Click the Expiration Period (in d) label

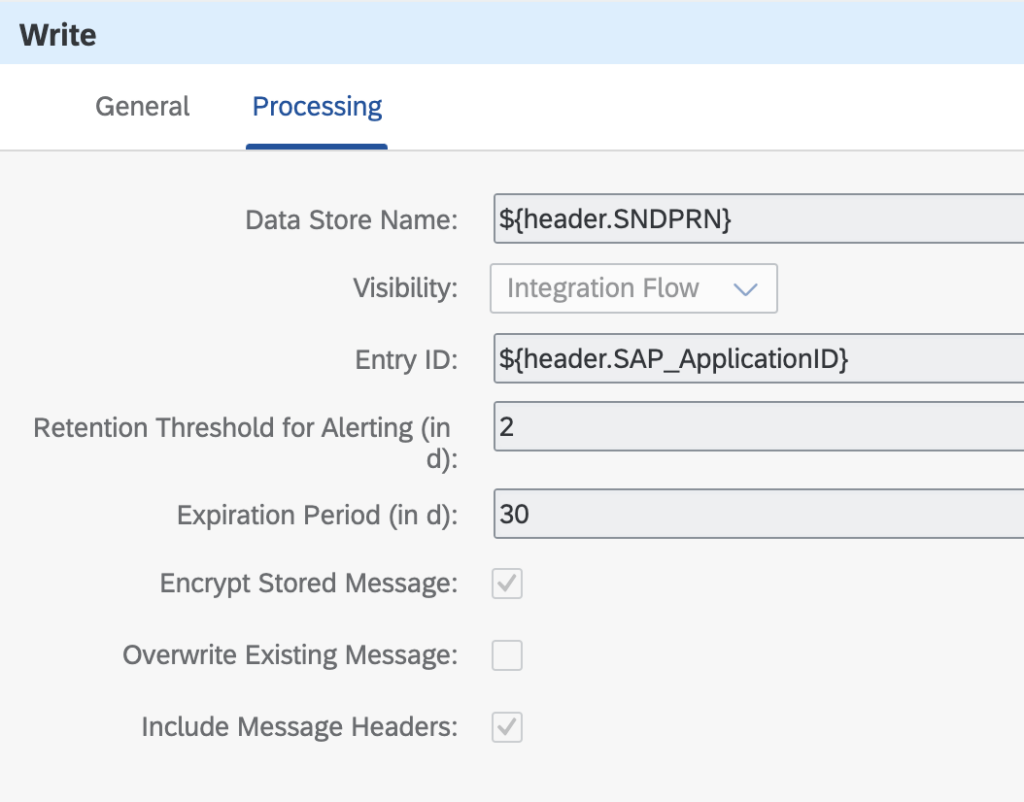[x=317, y=515]
